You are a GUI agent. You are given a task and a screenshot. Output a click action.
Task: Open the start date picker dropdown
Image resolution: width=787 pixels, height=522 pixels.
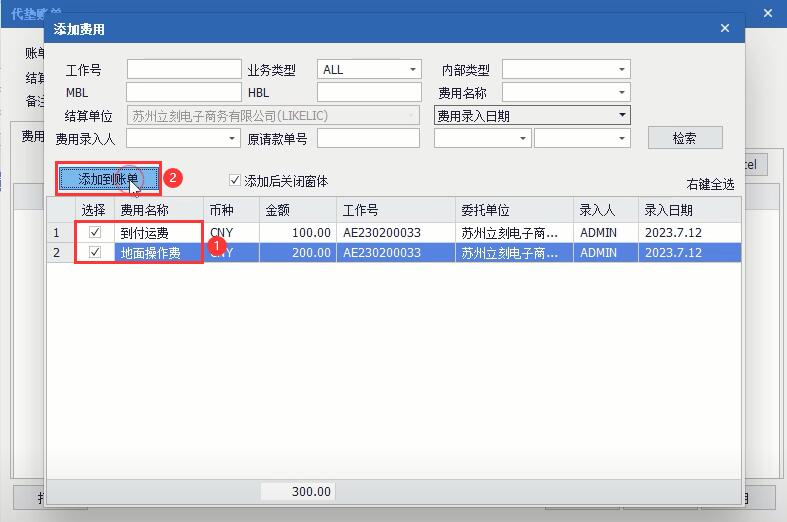[x=482, y=139]
